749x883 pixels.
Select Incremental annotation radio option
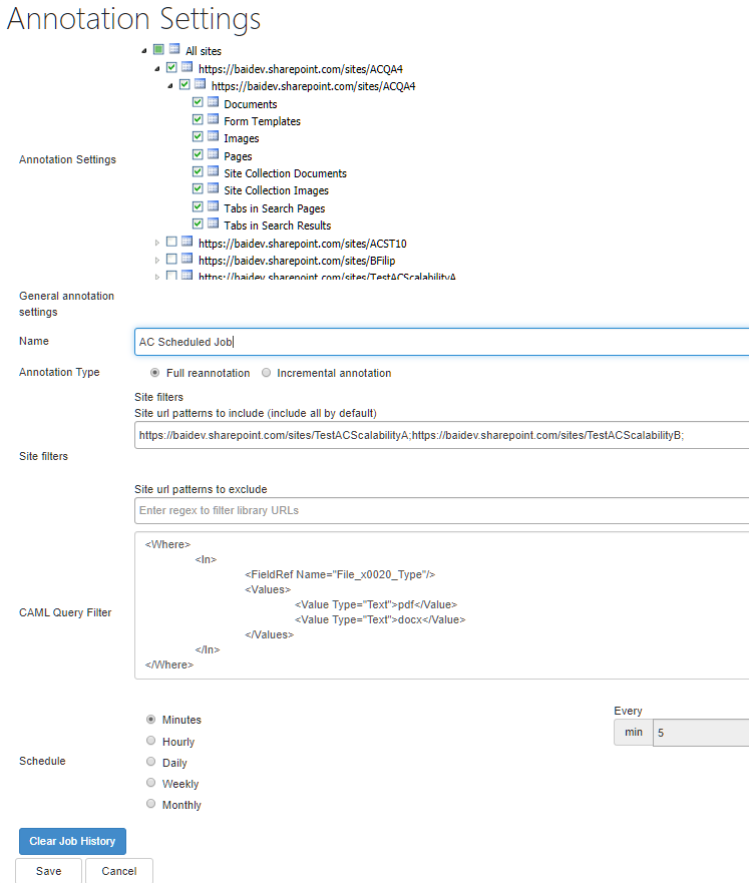pyautogui.click(x=266, y=373)
